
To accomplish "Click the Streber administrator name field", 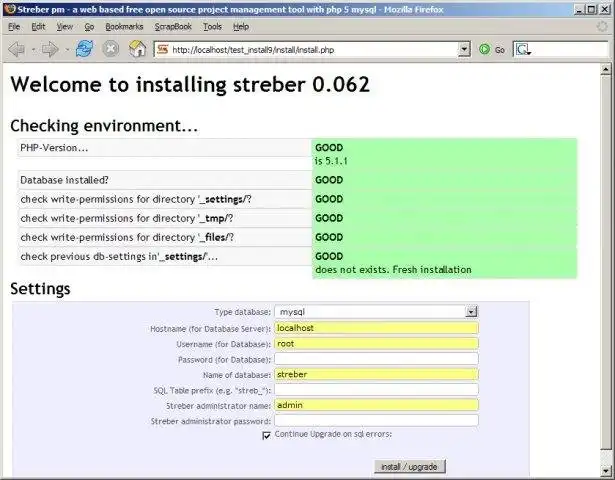I will pos(376,405).
